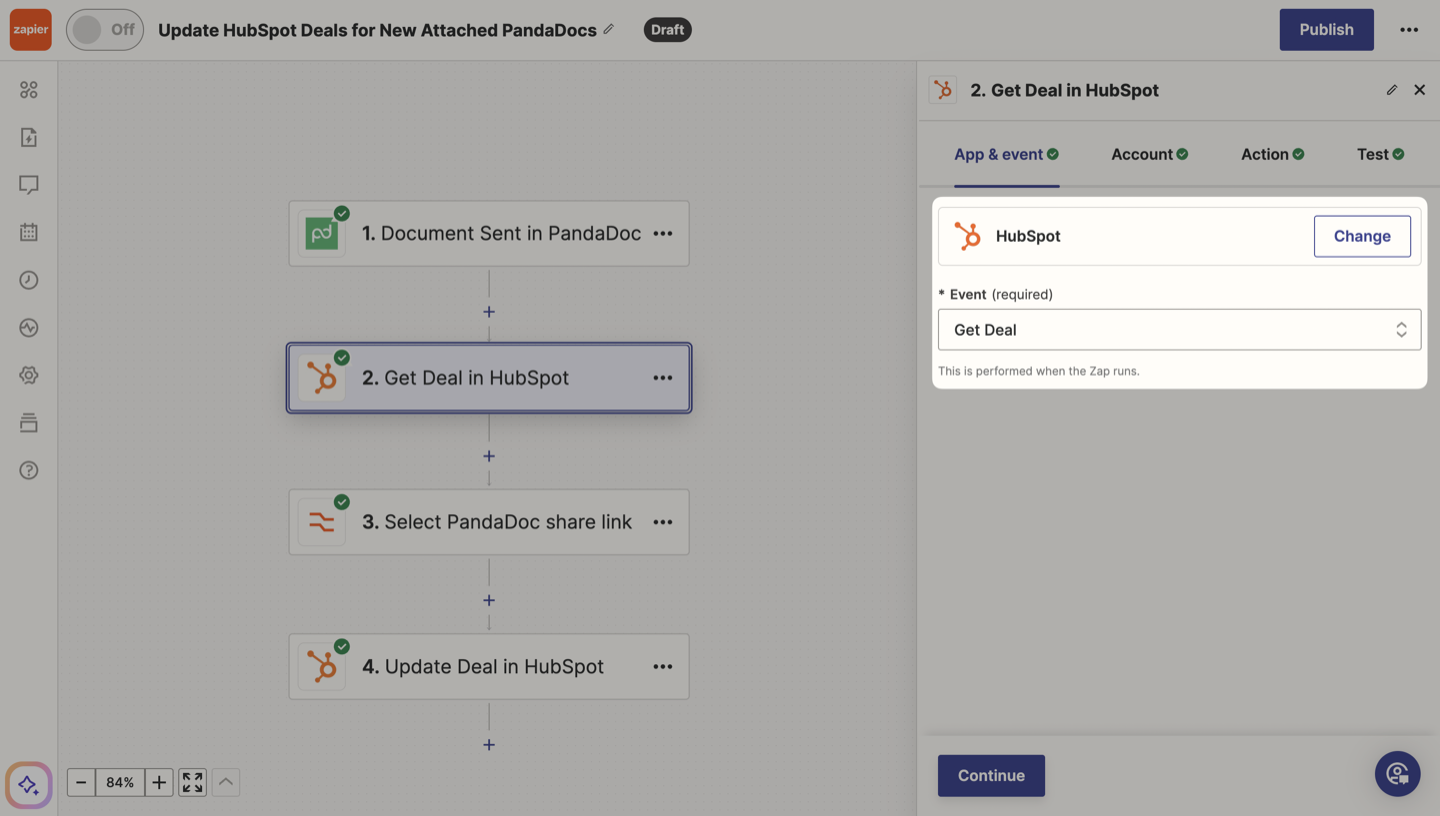Image resolution: width=1440 pixels, height=816 pixels.
Task: Select step 4 Update Deal in HubSpot
Action: pos(489,666)
